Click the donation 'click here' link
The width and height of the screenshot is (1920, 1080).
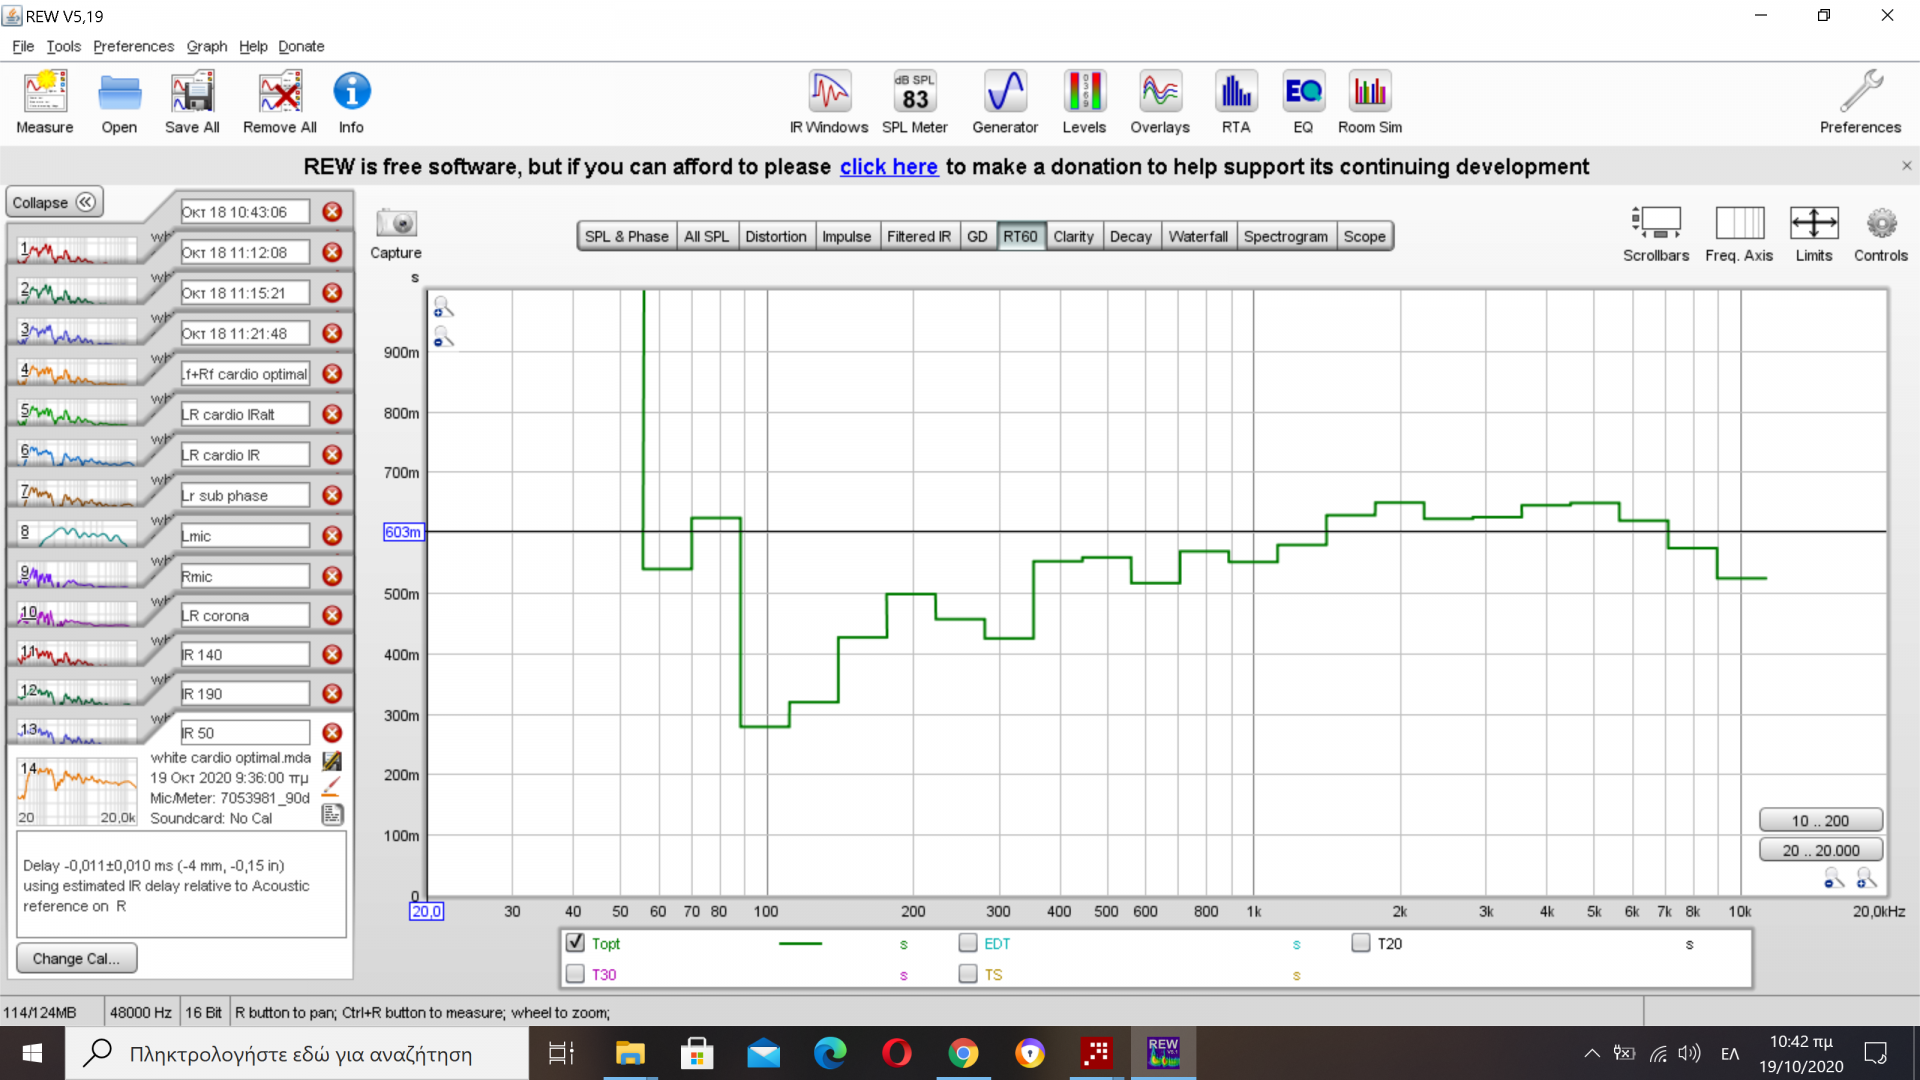889,167
